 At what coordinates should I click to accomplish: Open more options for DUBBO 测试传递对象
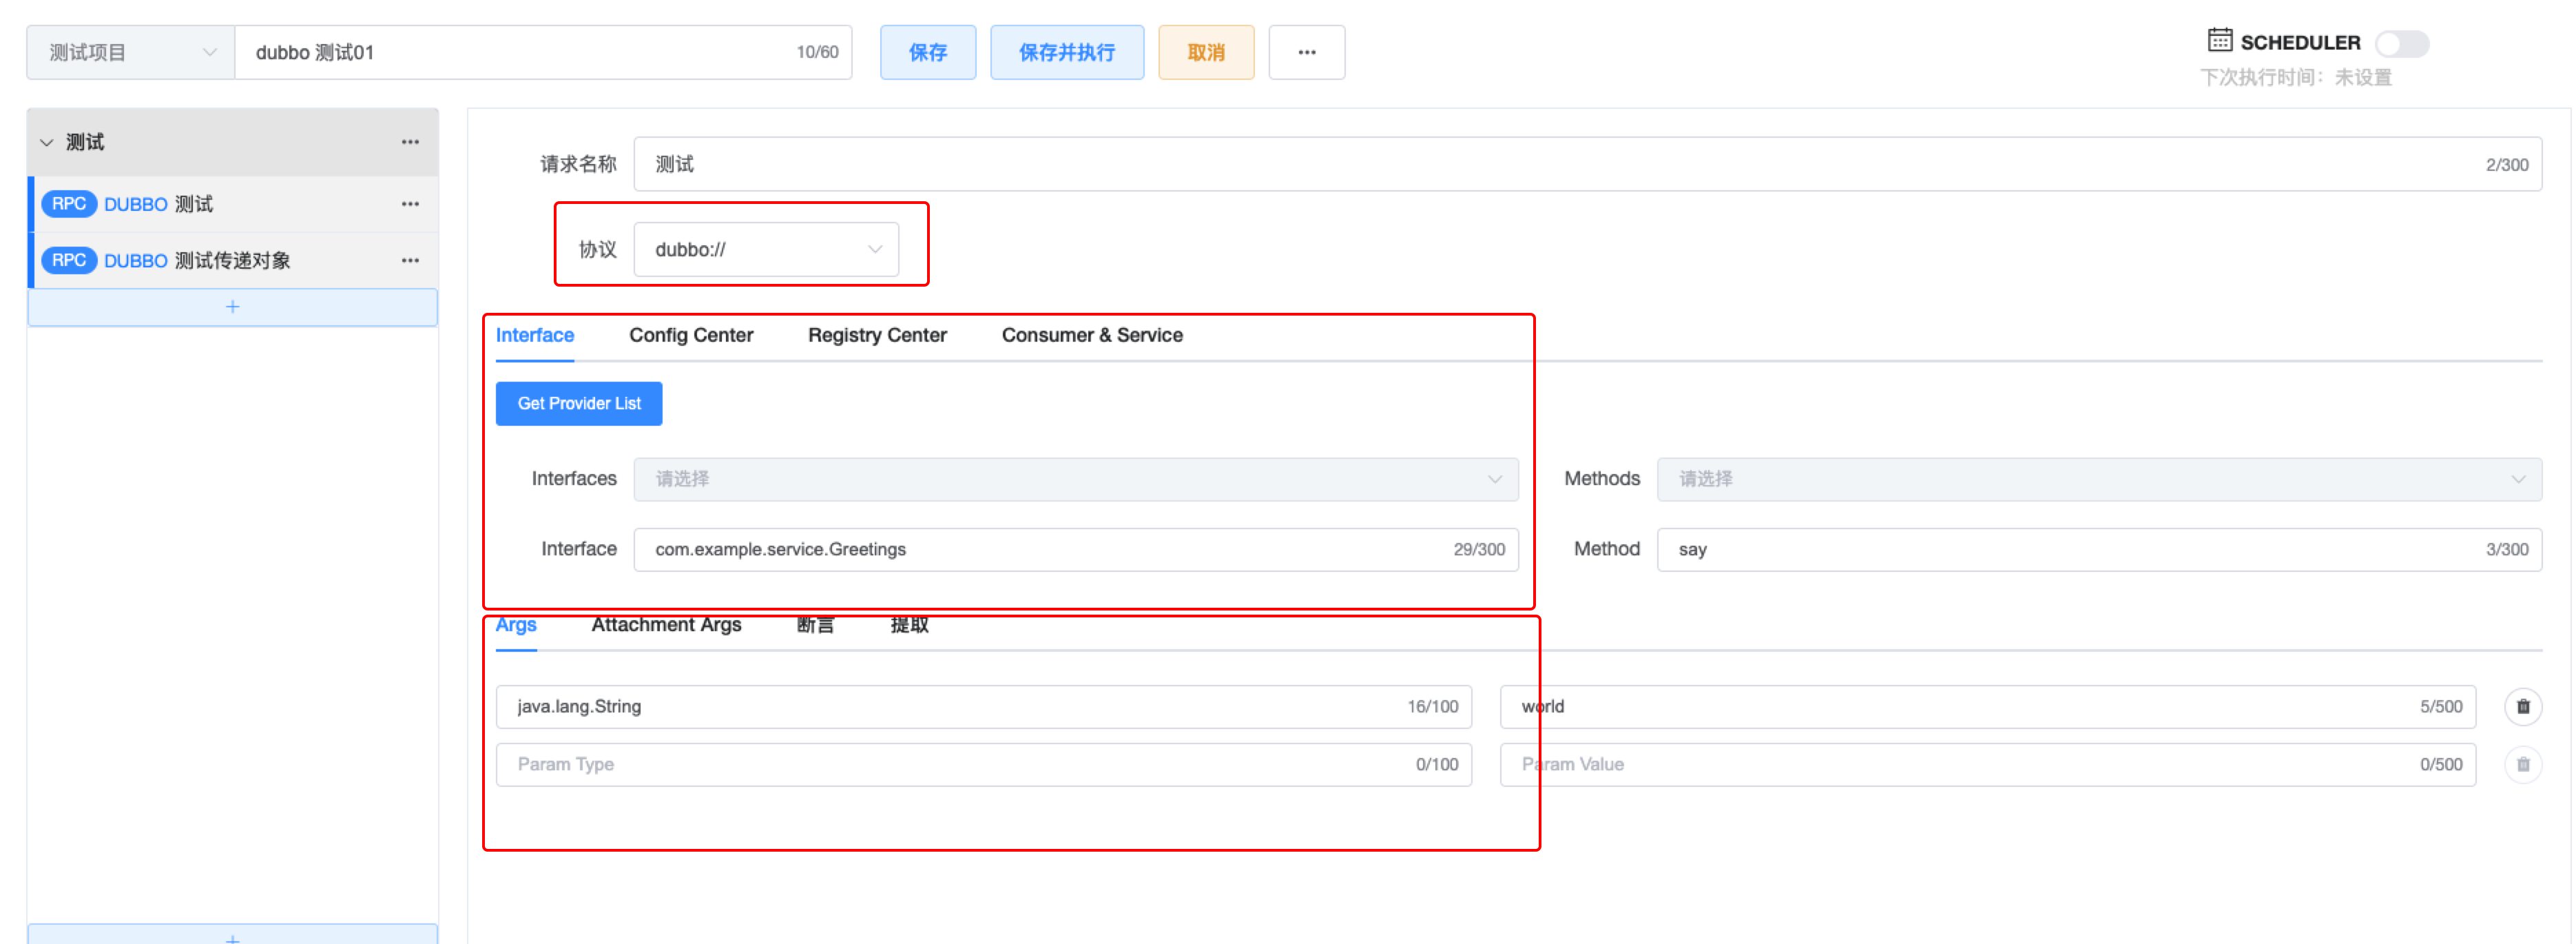click(410, 260)
